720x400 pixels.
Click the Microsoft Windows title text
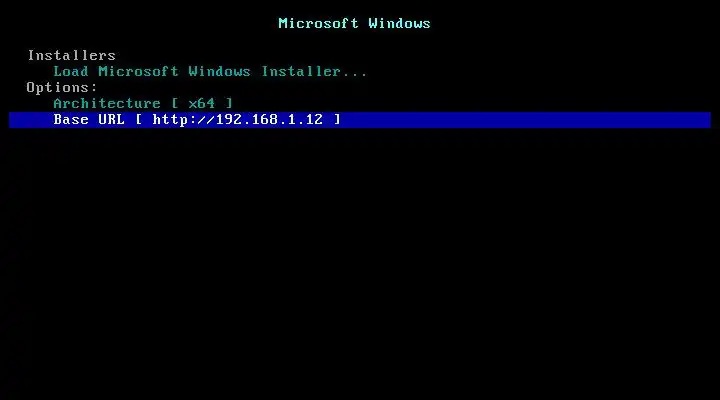pyautogui.click(x=354, y=23)
